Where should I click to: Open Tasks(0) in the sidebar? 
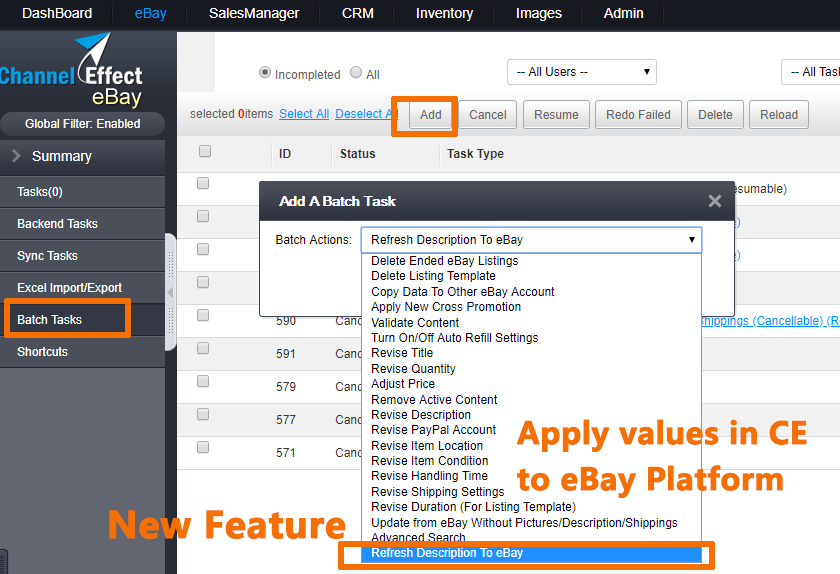click(82, 192)
